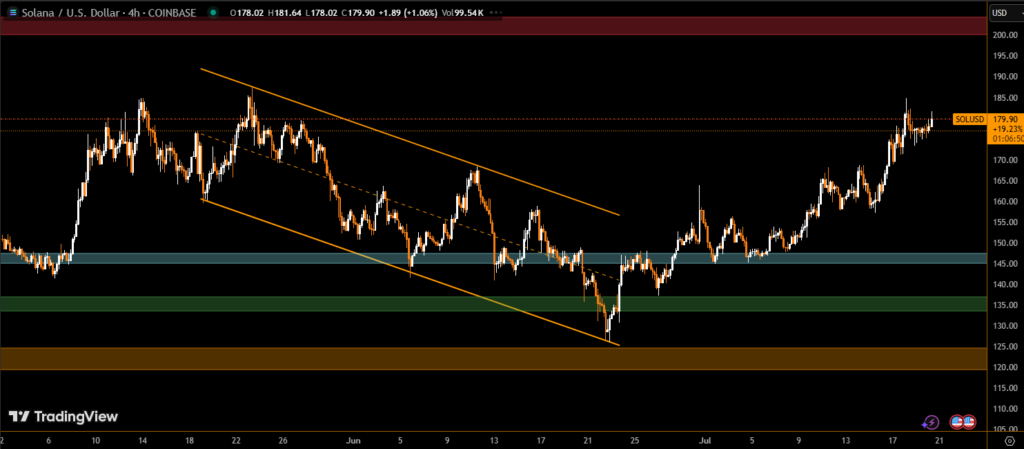
Task: Click the green market status dot
Action: click(x=215, y=12)
